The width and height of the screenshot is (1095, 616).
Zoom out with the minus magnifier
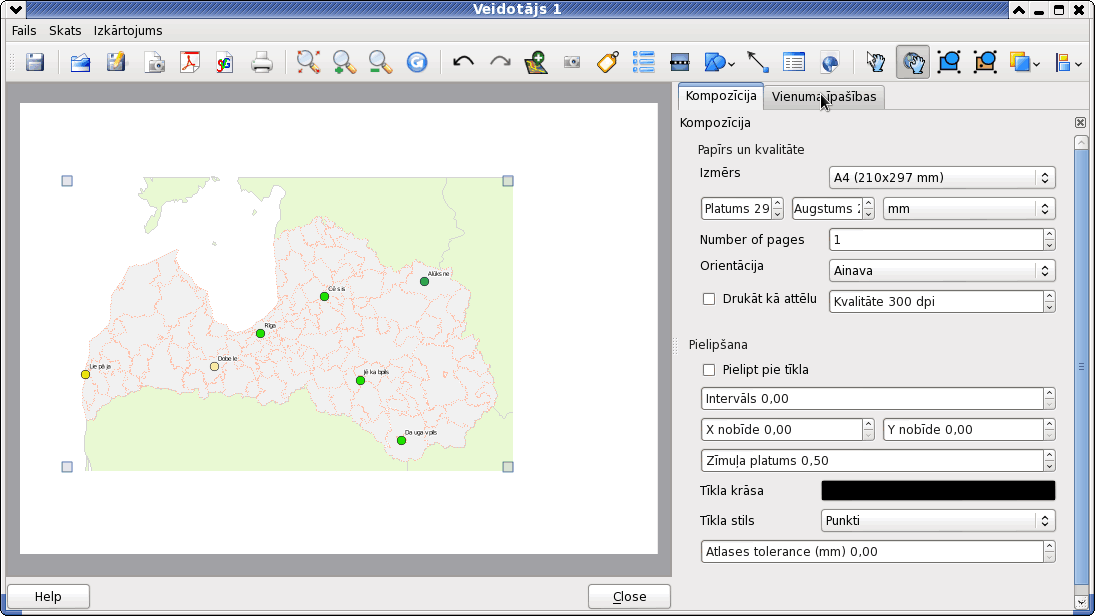381,63
